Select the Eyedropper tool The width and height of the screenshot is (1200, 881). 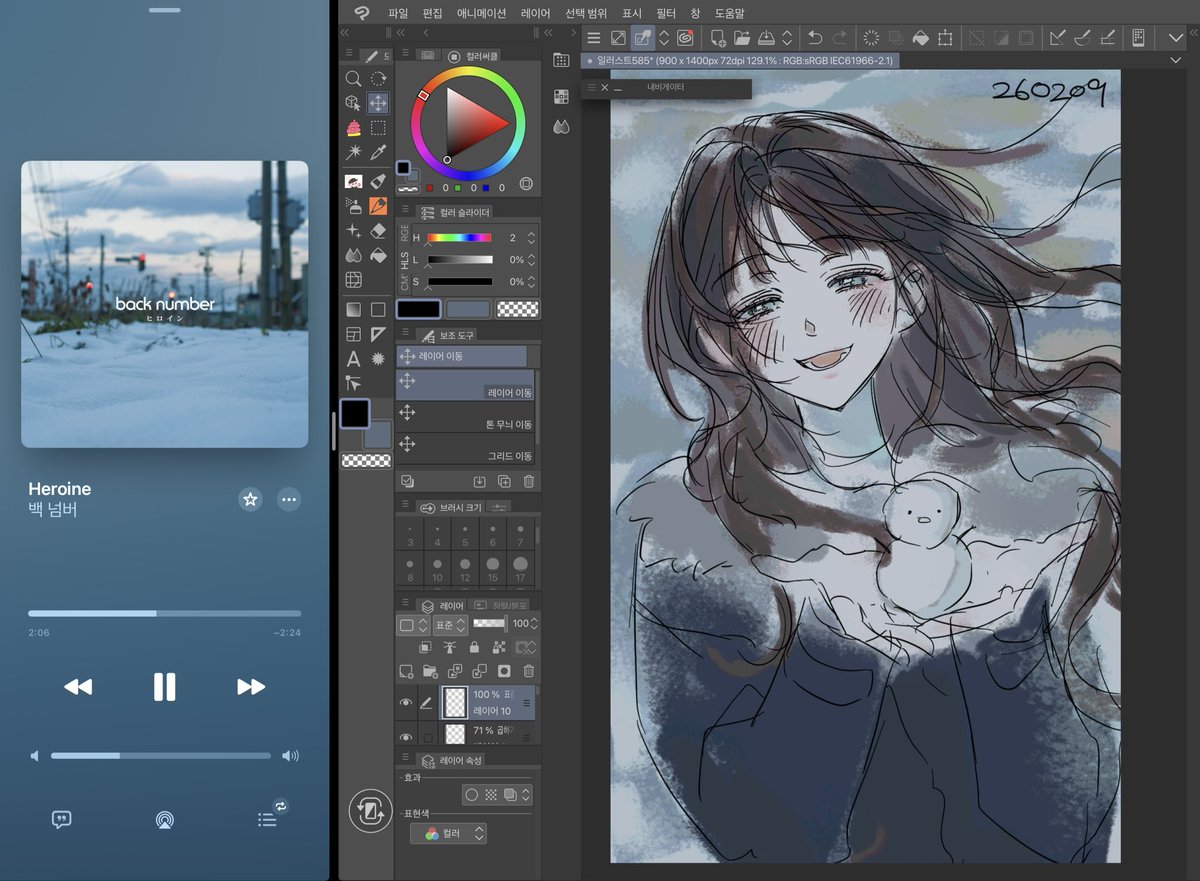pyautogui.click(x=378, y=153)
